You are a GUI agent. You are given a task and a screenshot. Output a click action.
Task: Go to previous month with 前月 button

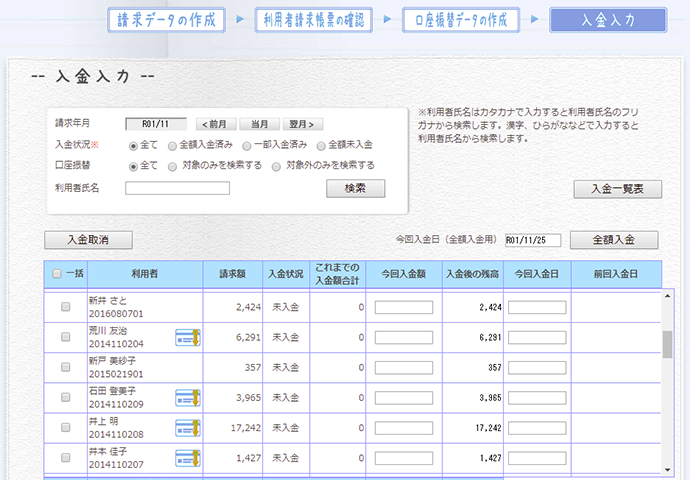[x=217, y=124]
